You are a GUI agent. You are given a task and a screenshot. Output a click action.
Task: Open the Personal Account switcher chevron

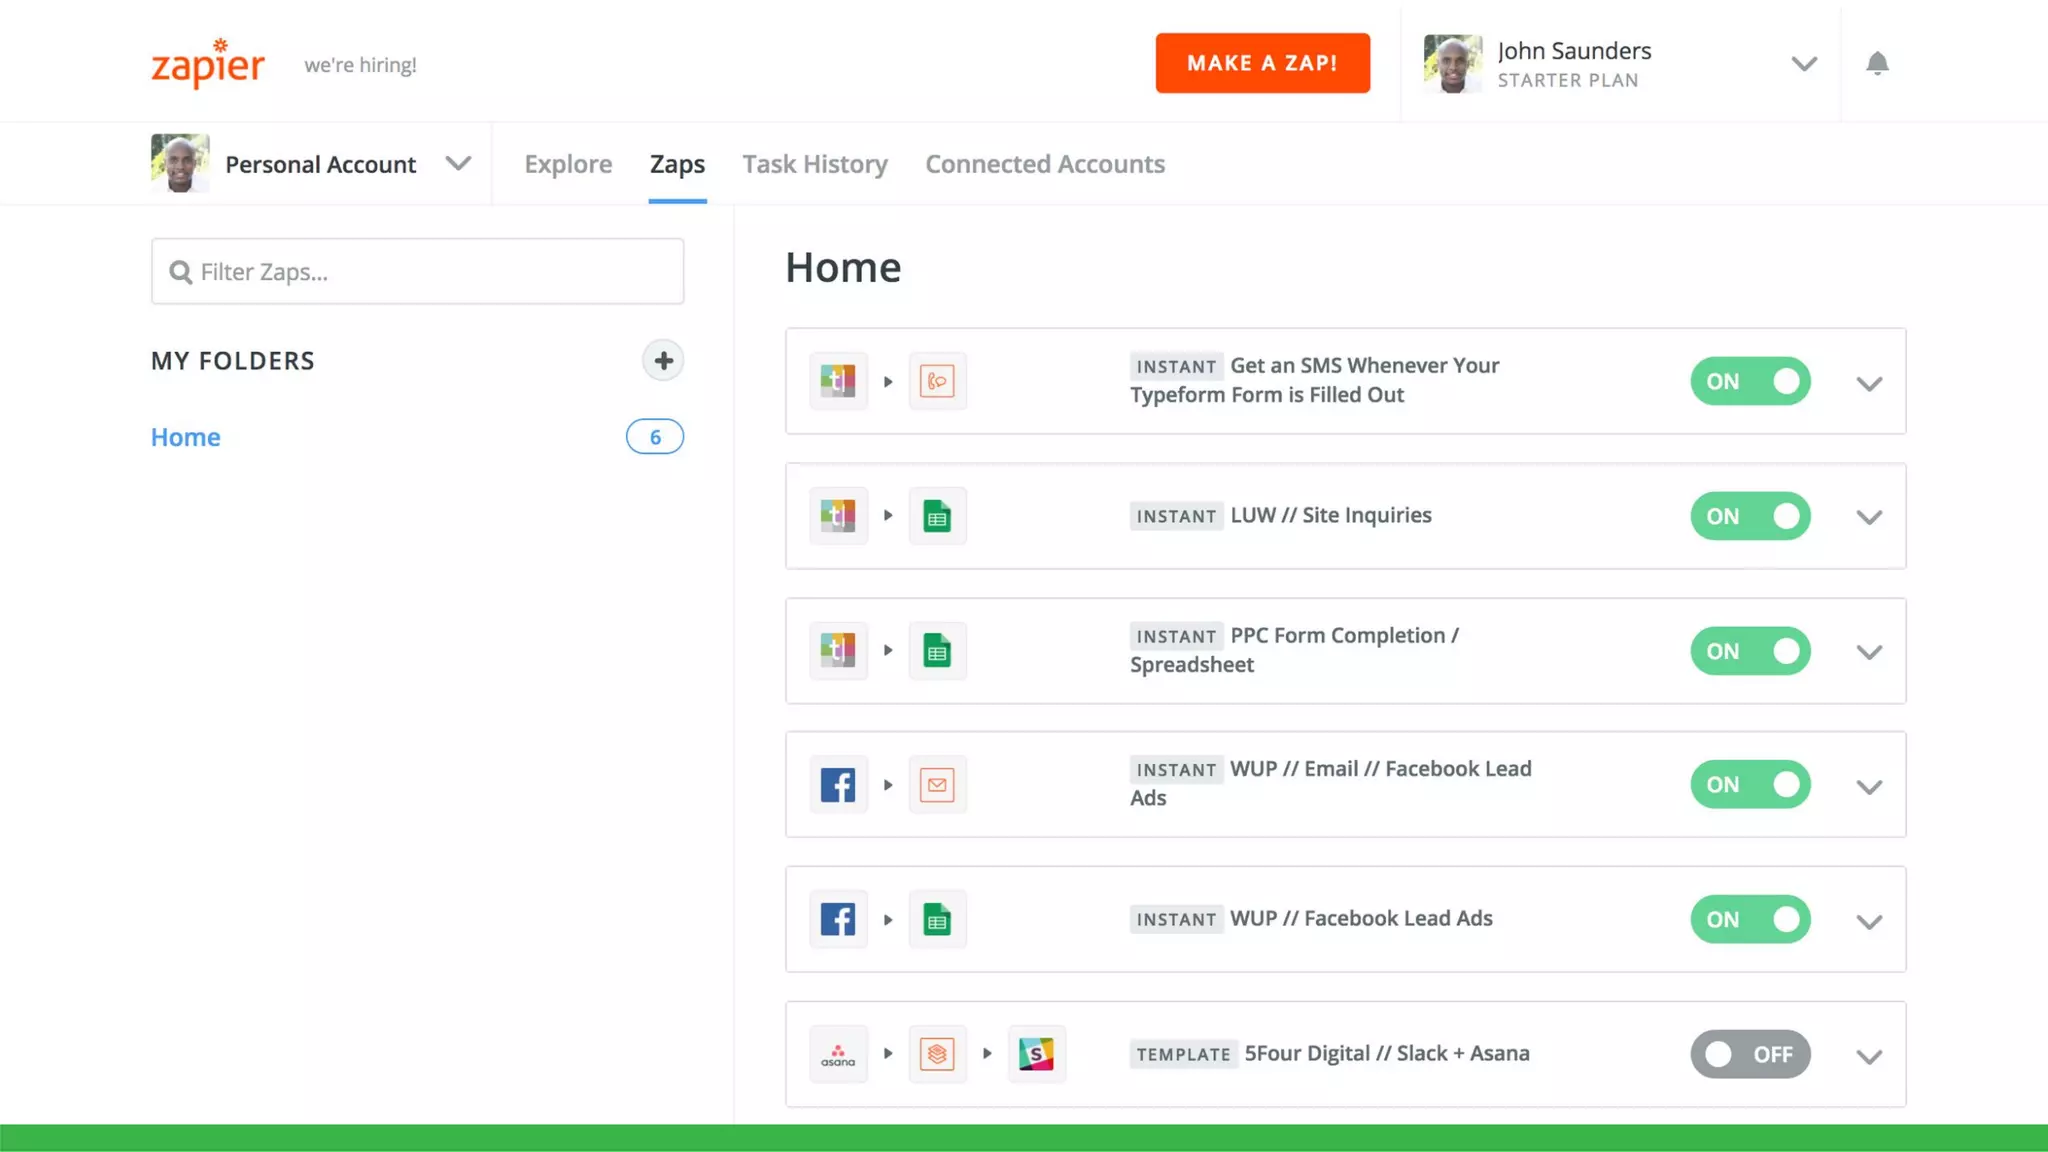pyautogui.click(x=458, y=164)
